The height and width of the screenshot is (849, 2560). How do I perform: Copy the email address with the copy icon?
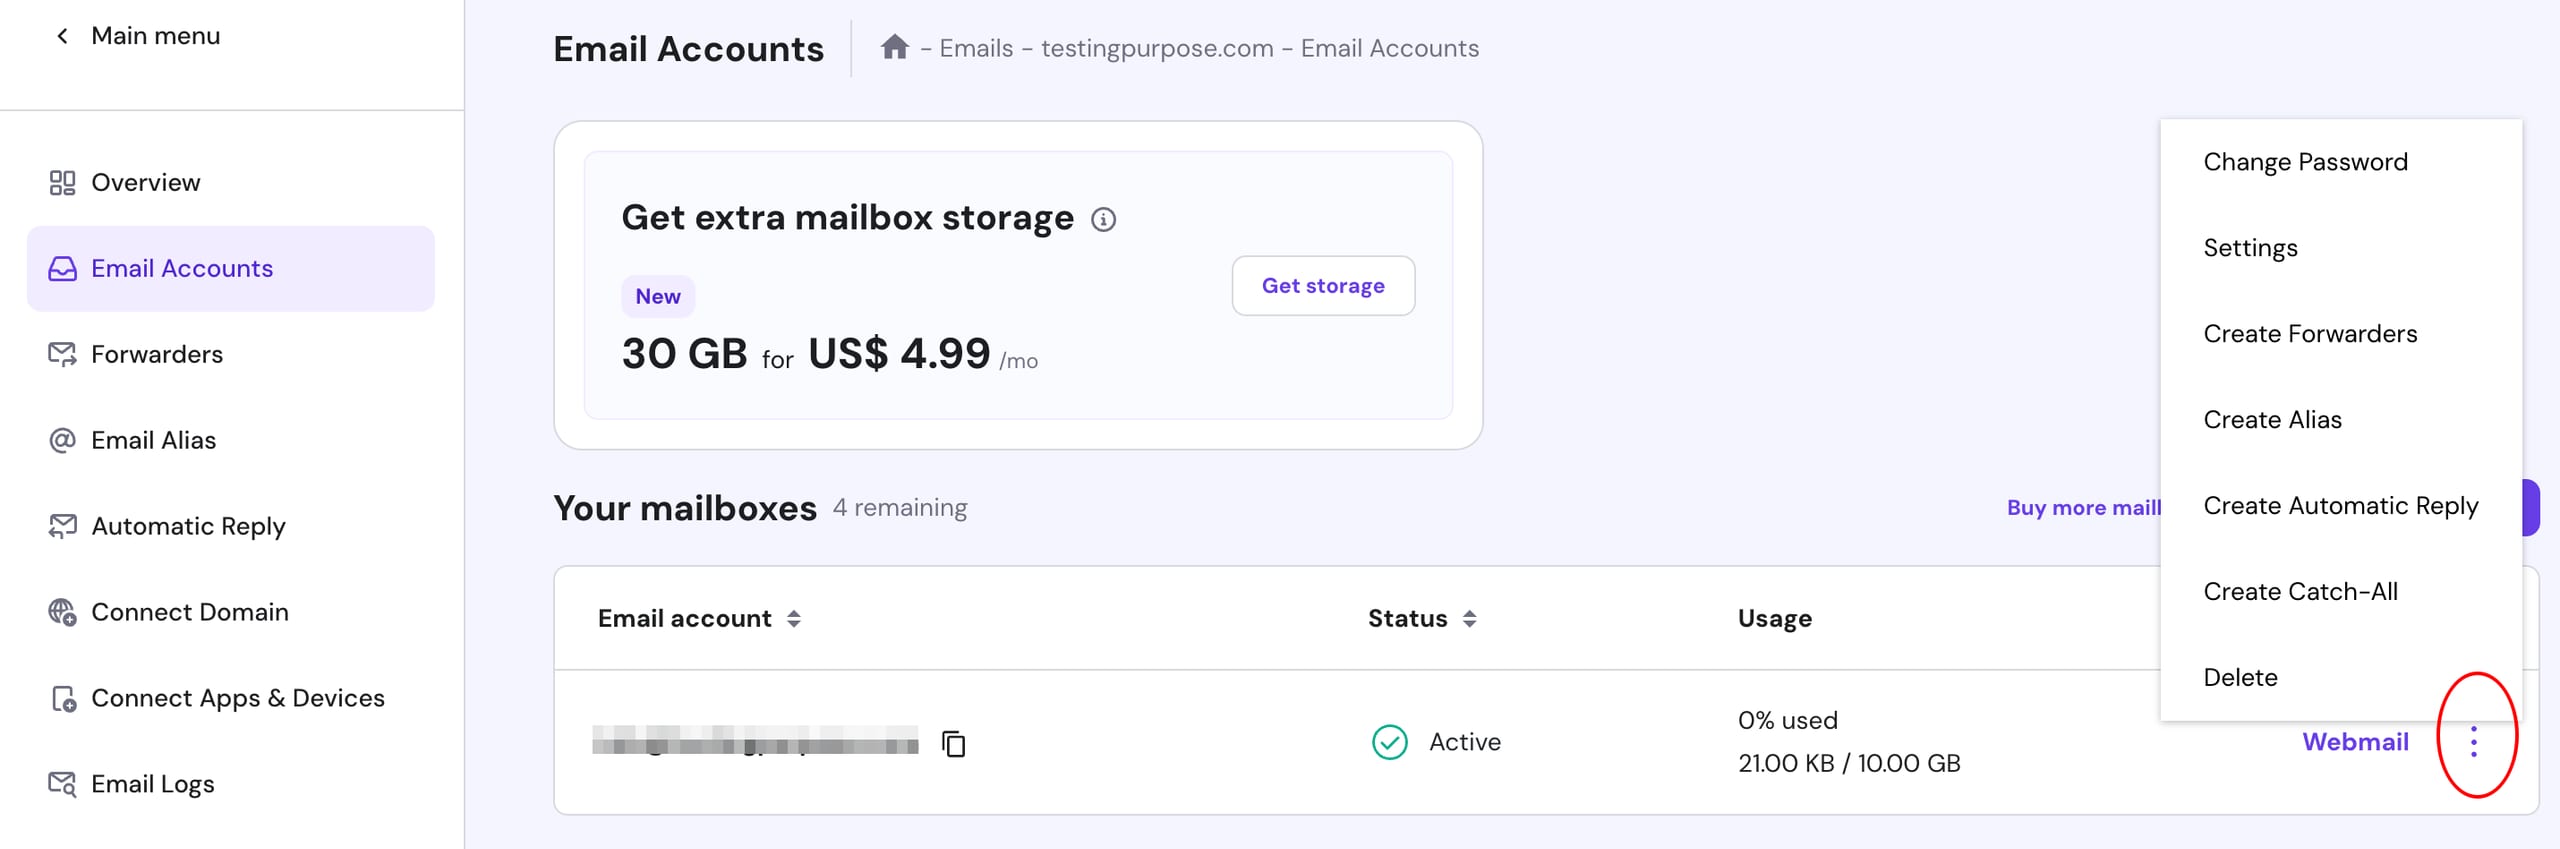954,743
